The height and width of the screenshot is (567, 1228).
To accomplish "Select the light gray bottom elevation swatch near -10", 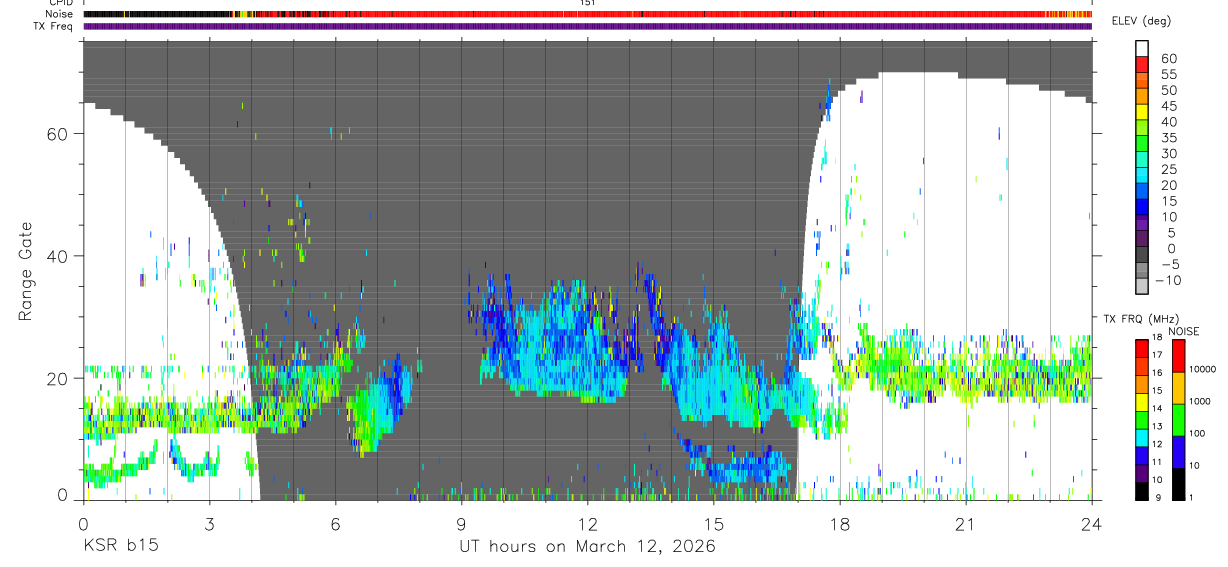I will tap(1142, 285).
